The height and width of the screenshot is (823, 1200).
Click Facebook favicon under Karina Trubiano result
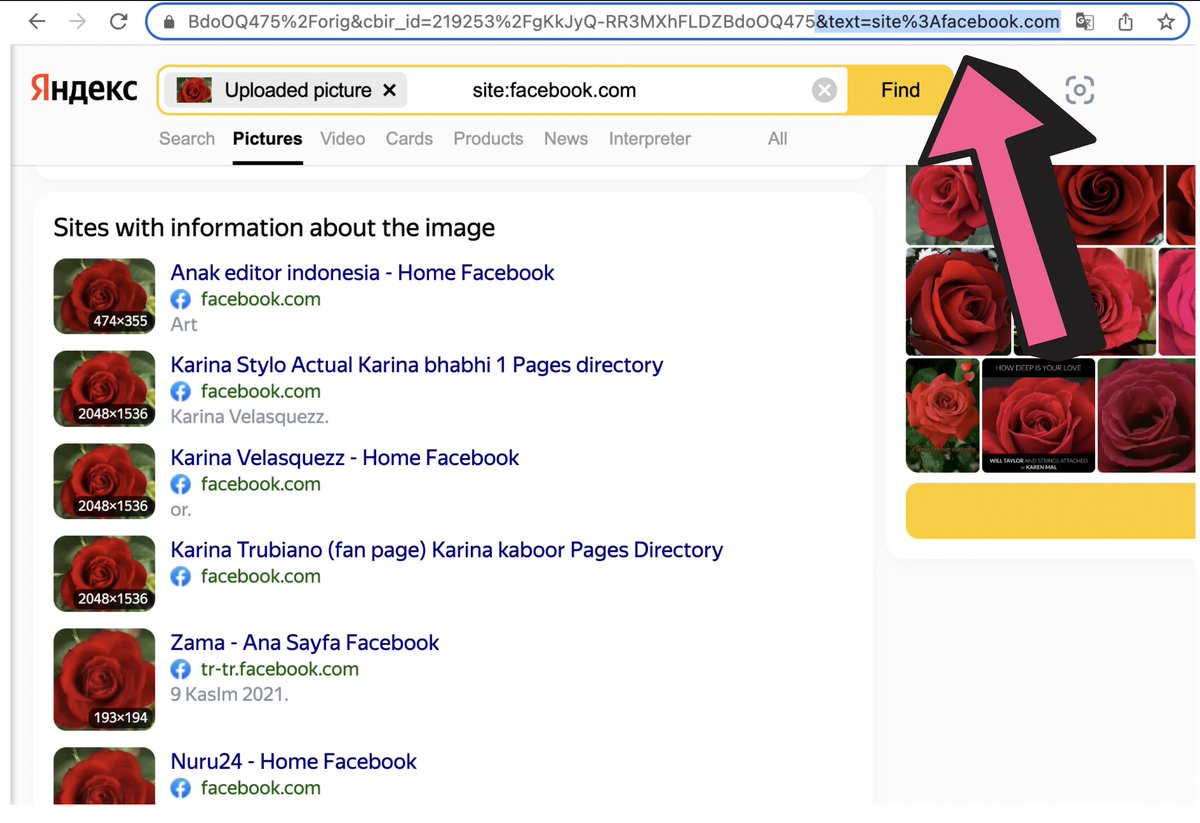click(x=181, y=576)
